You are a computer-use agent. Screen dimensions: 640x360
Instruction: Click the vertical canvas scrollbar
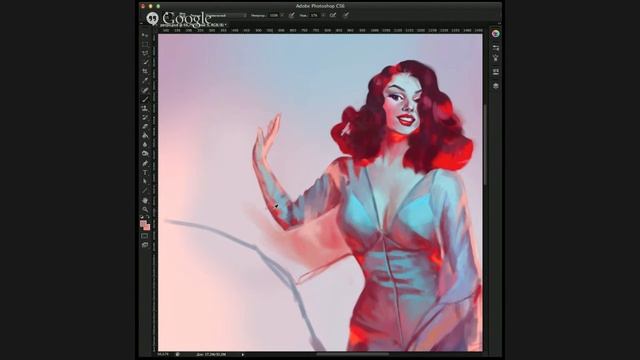(x=485, y=144)
